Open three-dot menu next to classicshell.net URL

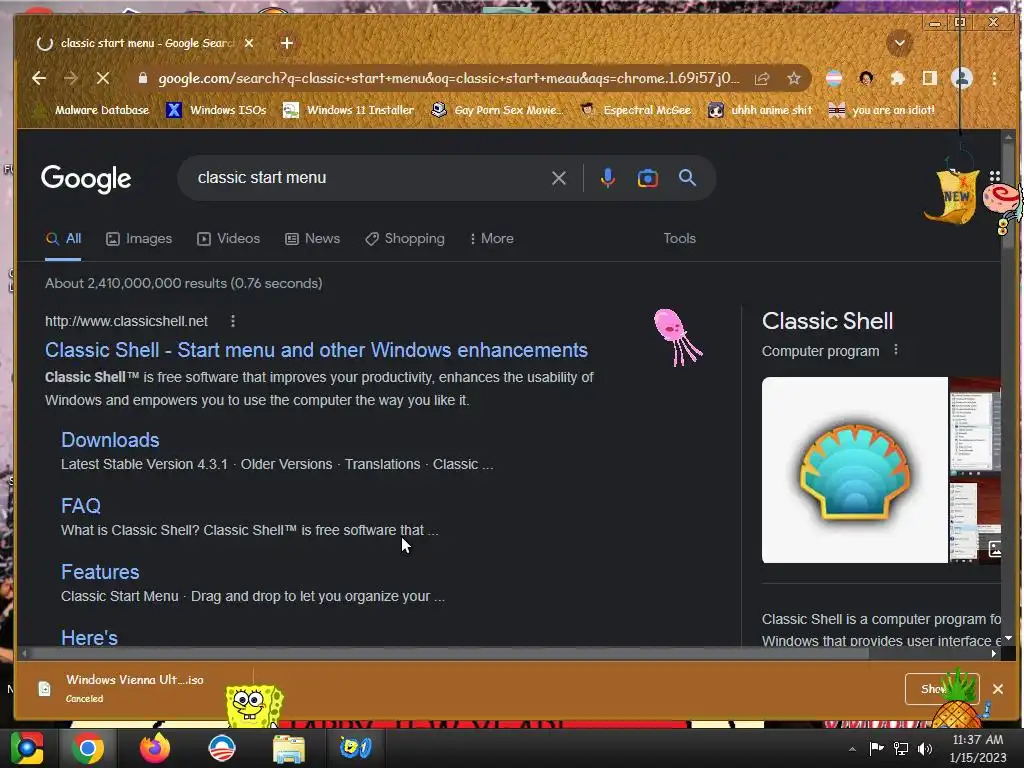232,321
